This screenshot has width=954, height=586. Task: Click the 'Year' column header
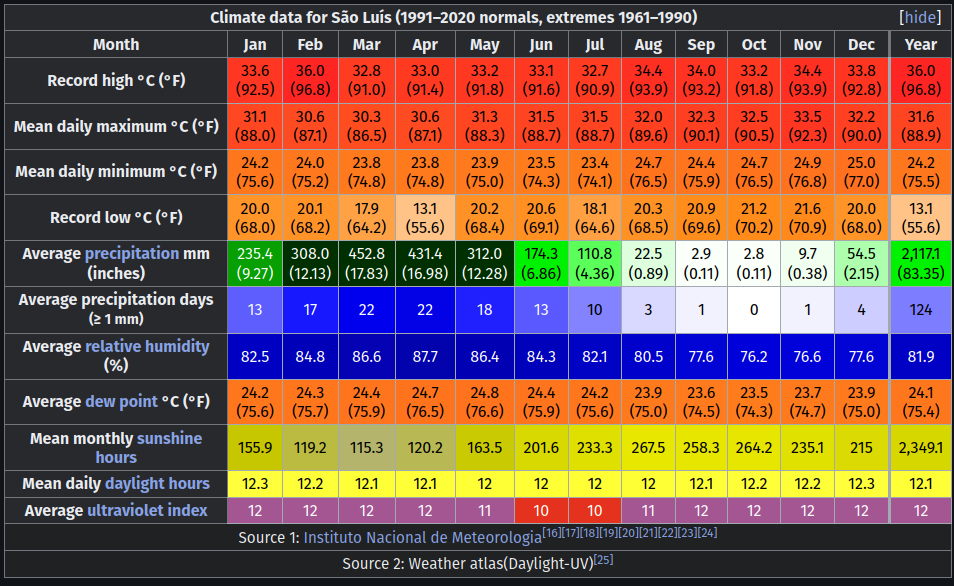[x=921, y=44]
